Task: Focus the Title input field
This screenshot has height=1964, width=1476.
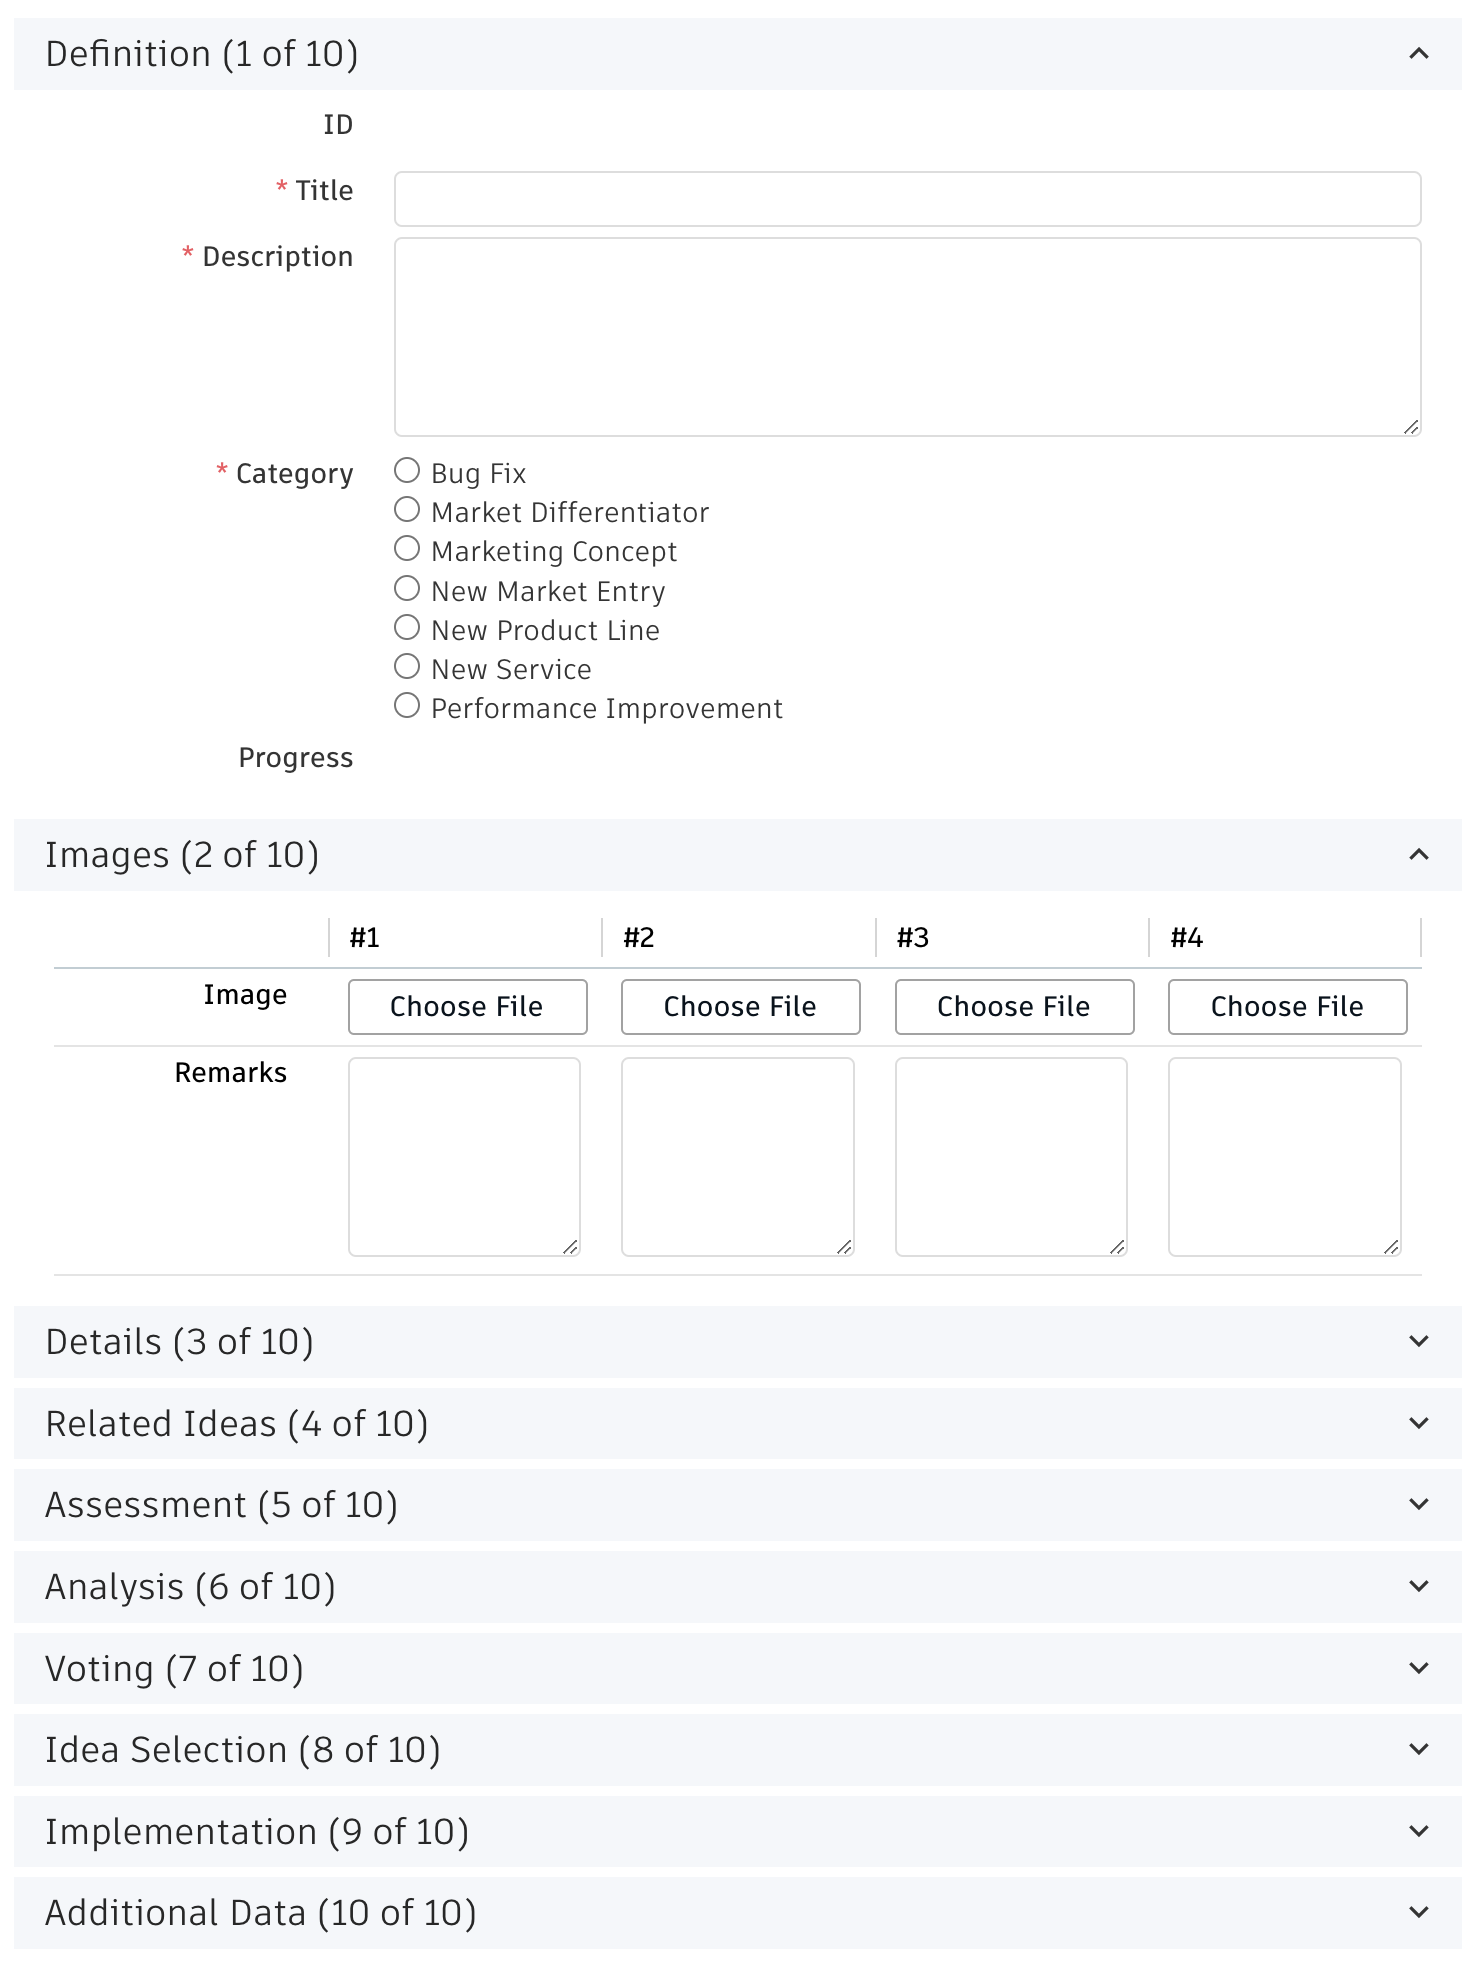Action: tap(908, 199)
